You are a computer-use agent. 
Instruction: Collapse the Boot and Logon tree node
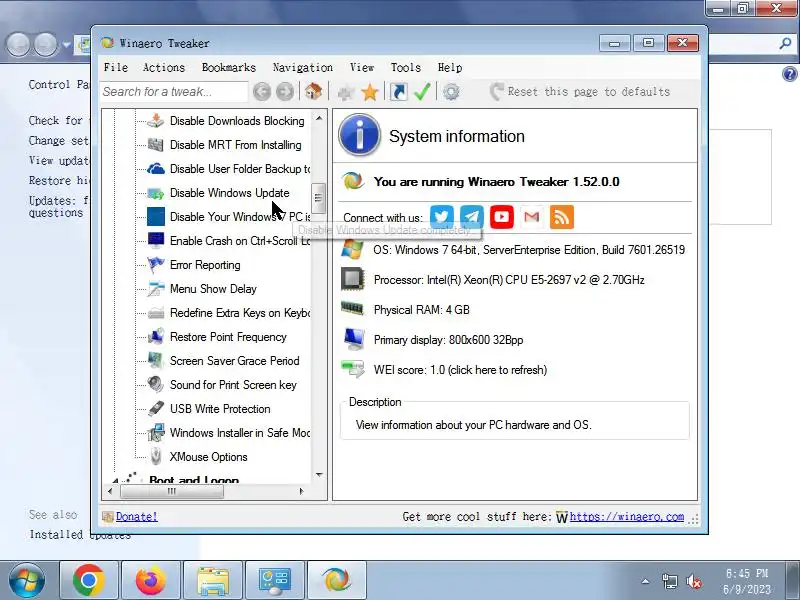tap(115, 481)
